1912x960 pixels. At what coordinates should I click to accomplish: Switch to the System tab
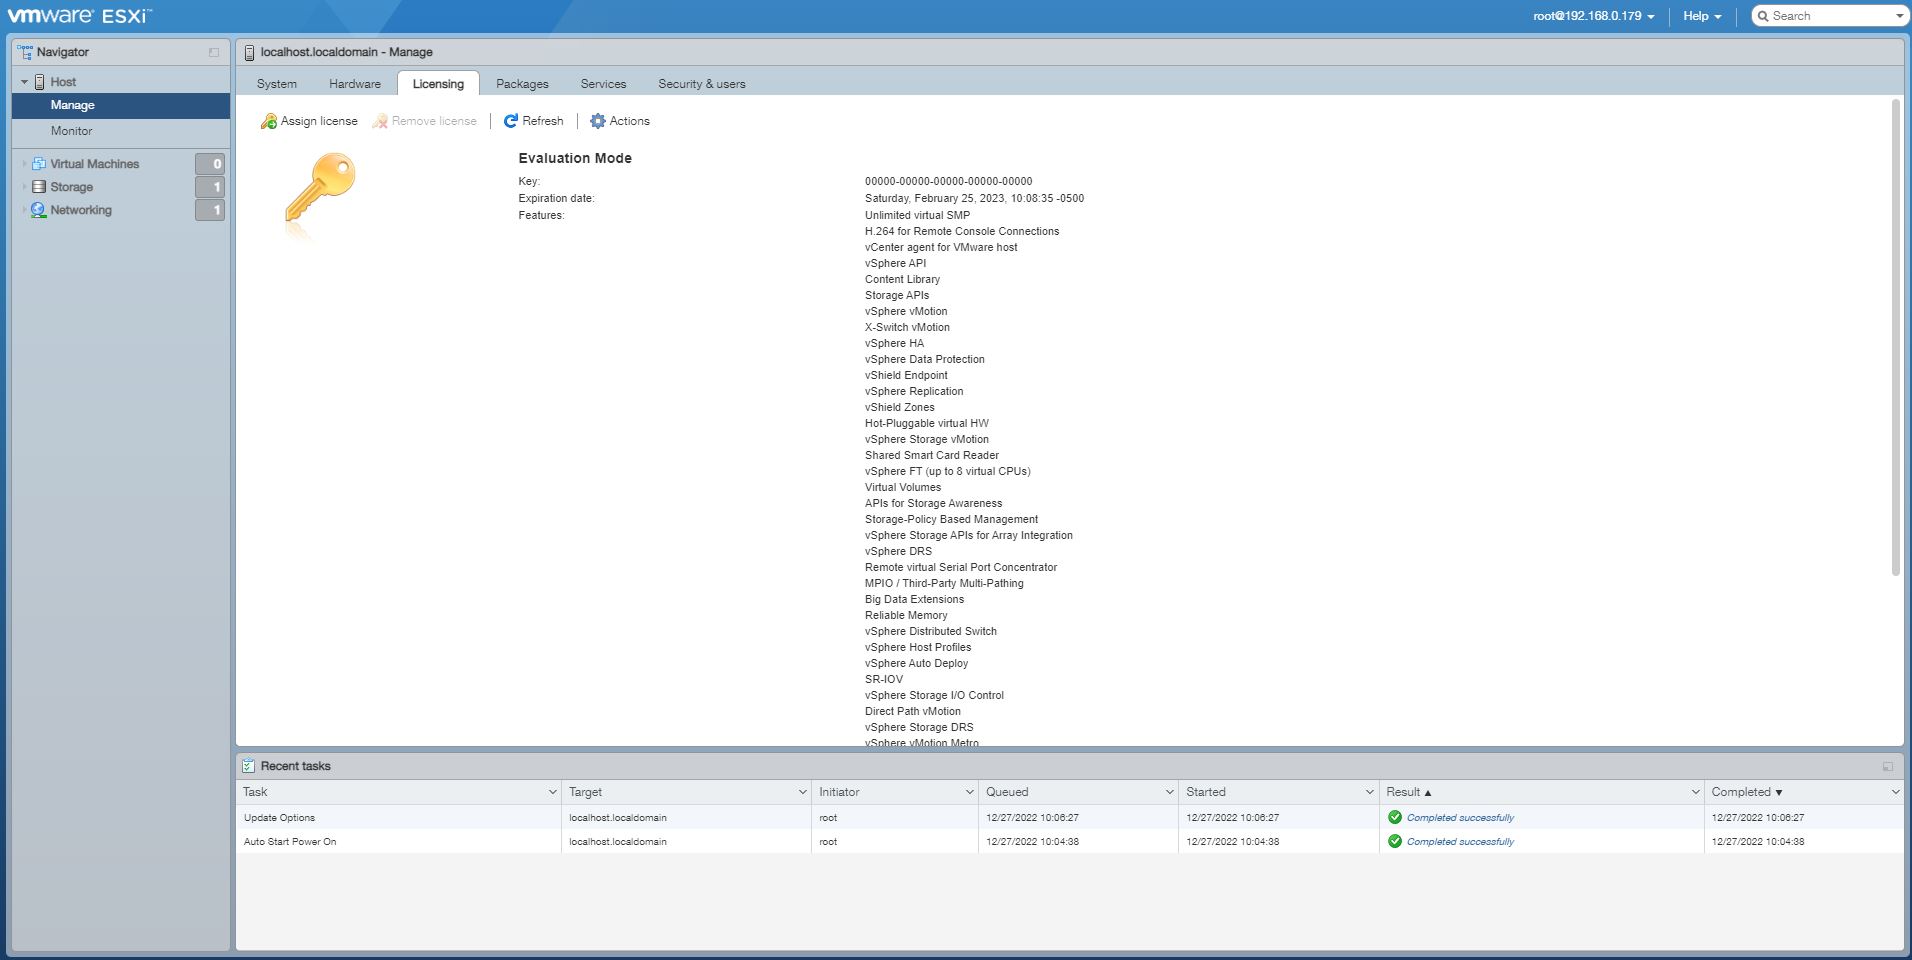277,84
